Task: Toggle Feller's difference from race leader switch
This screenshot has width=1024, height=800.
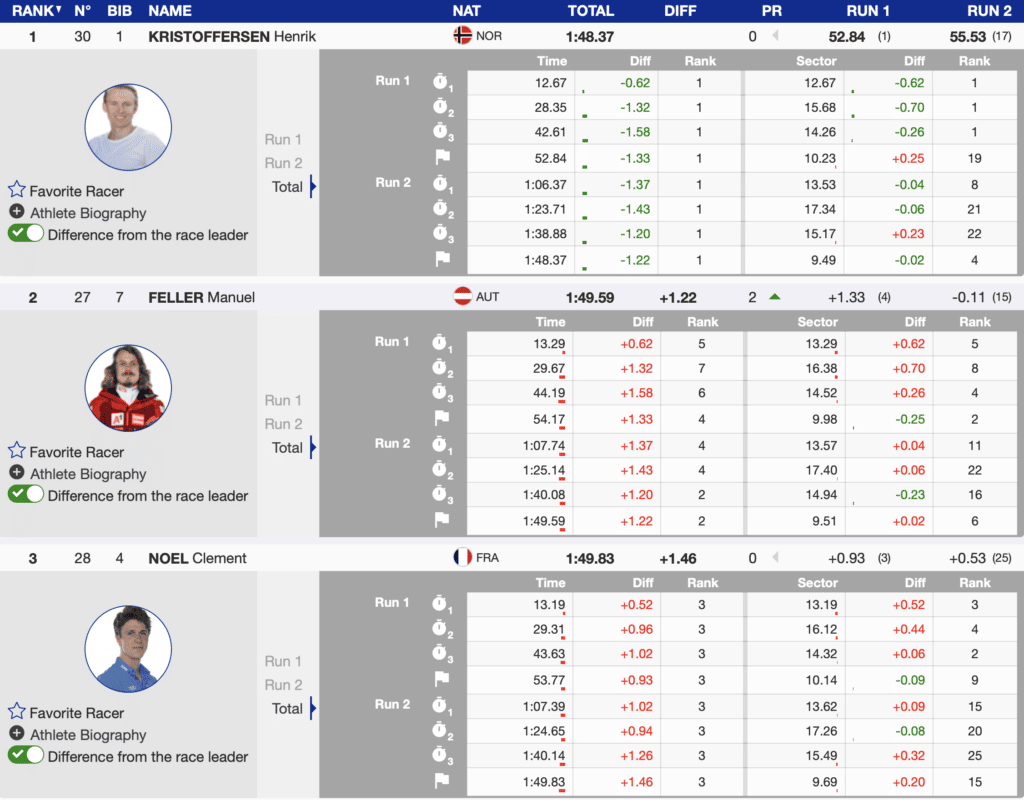Action: tap(26, 495)
